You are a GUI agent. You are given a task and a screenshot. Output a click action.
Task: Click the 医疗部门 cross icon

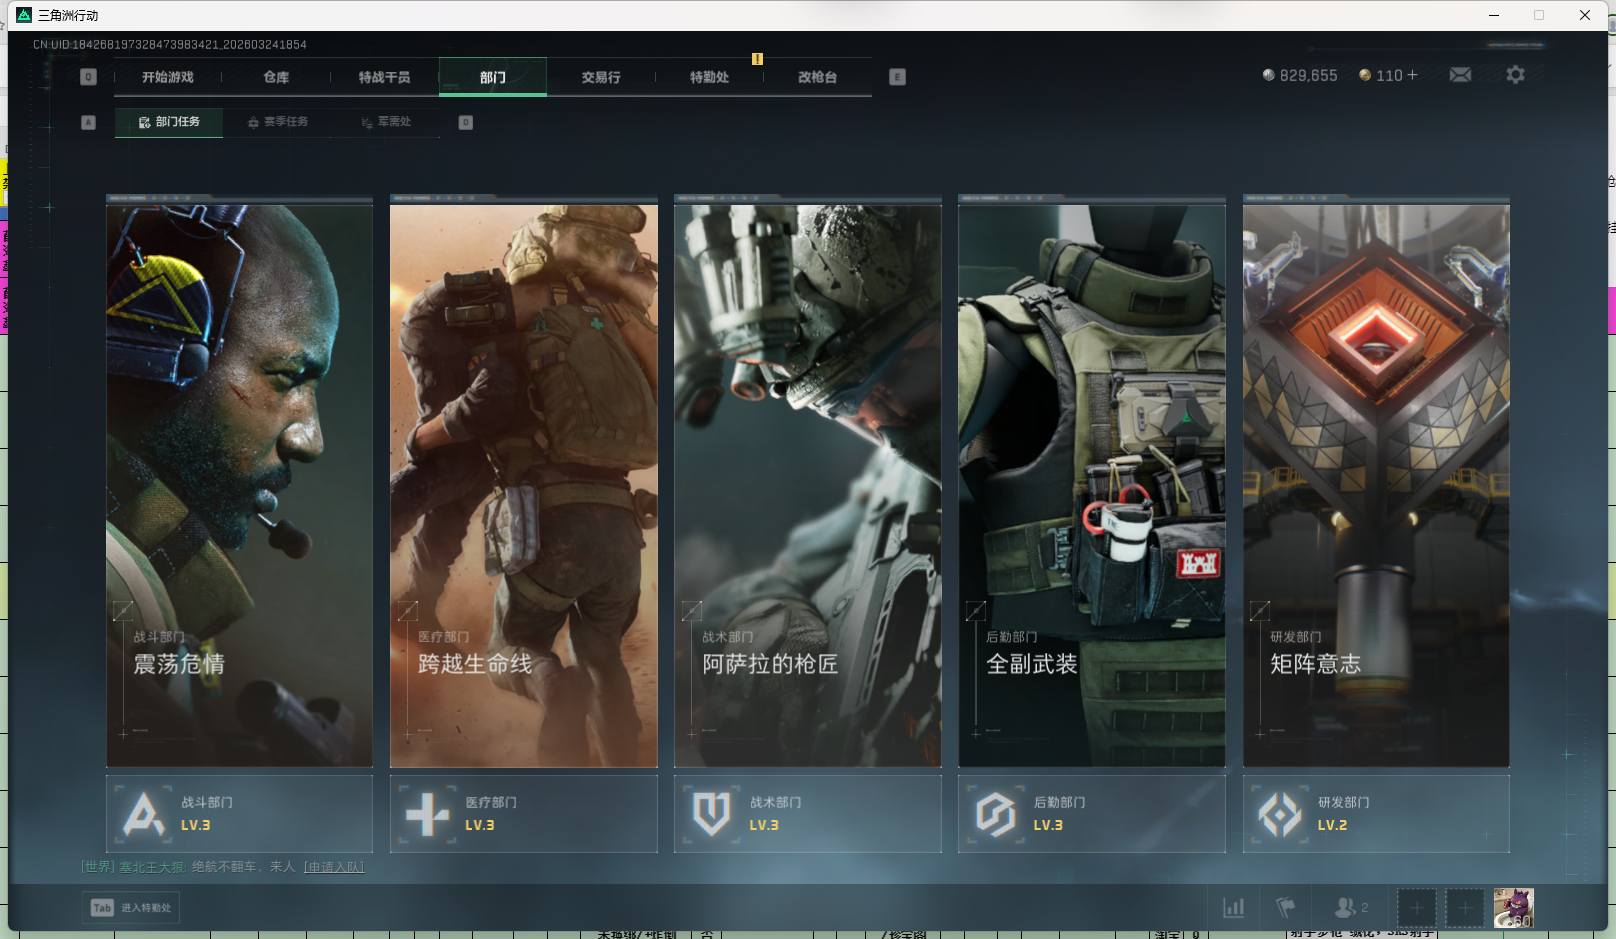(427, 814)
